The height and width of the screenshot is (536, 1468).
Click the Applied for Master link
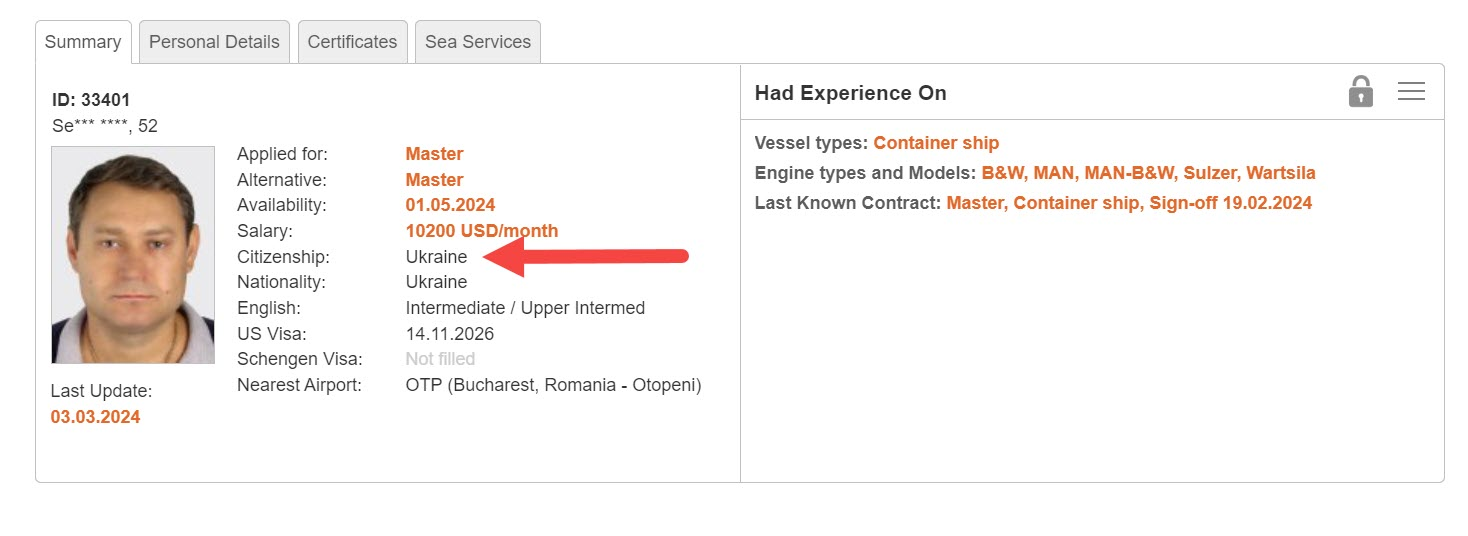point(434,154)
